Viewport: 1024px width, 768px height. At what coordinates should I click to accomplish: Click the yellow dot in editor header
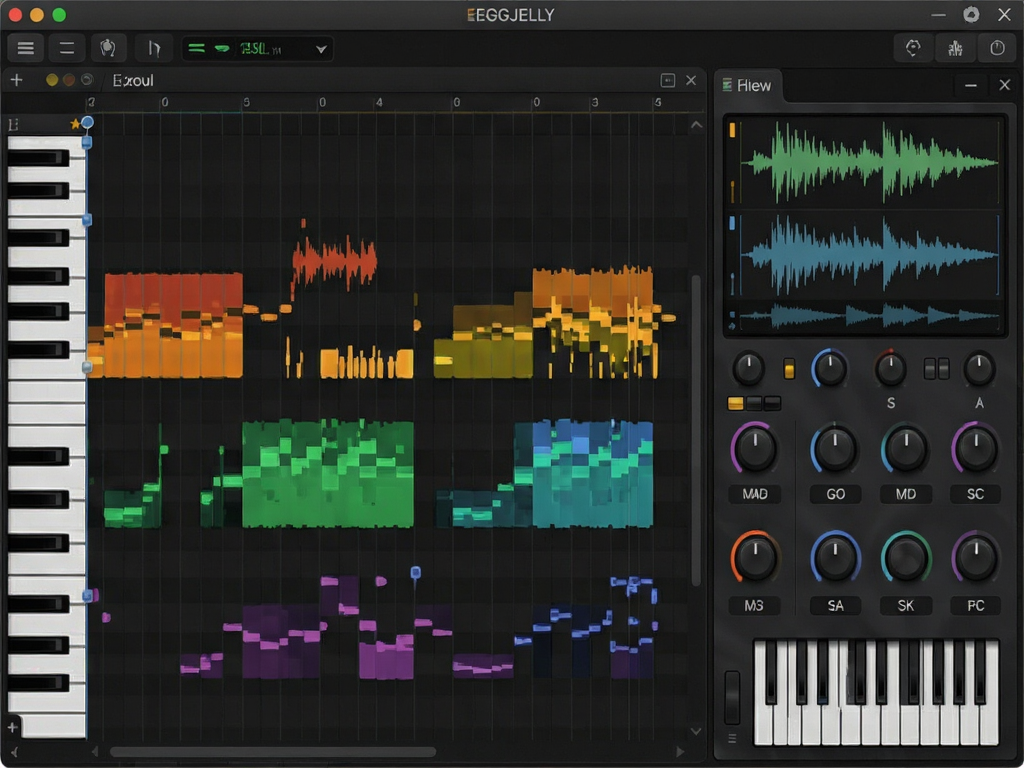pos(52,80)
